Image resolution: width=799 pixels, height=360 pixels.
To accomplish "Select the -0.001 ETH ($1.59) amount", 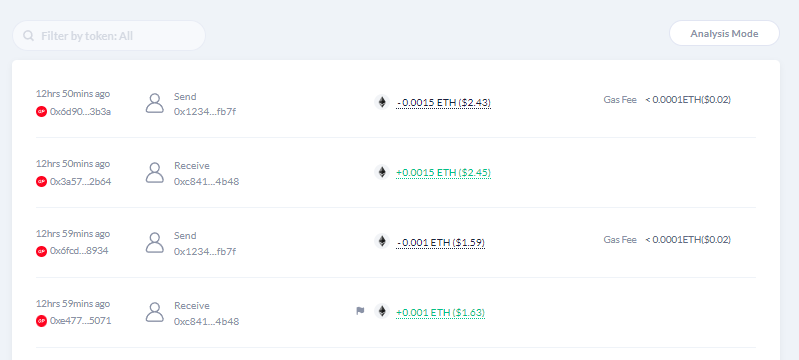I will (x=441, y=242).
